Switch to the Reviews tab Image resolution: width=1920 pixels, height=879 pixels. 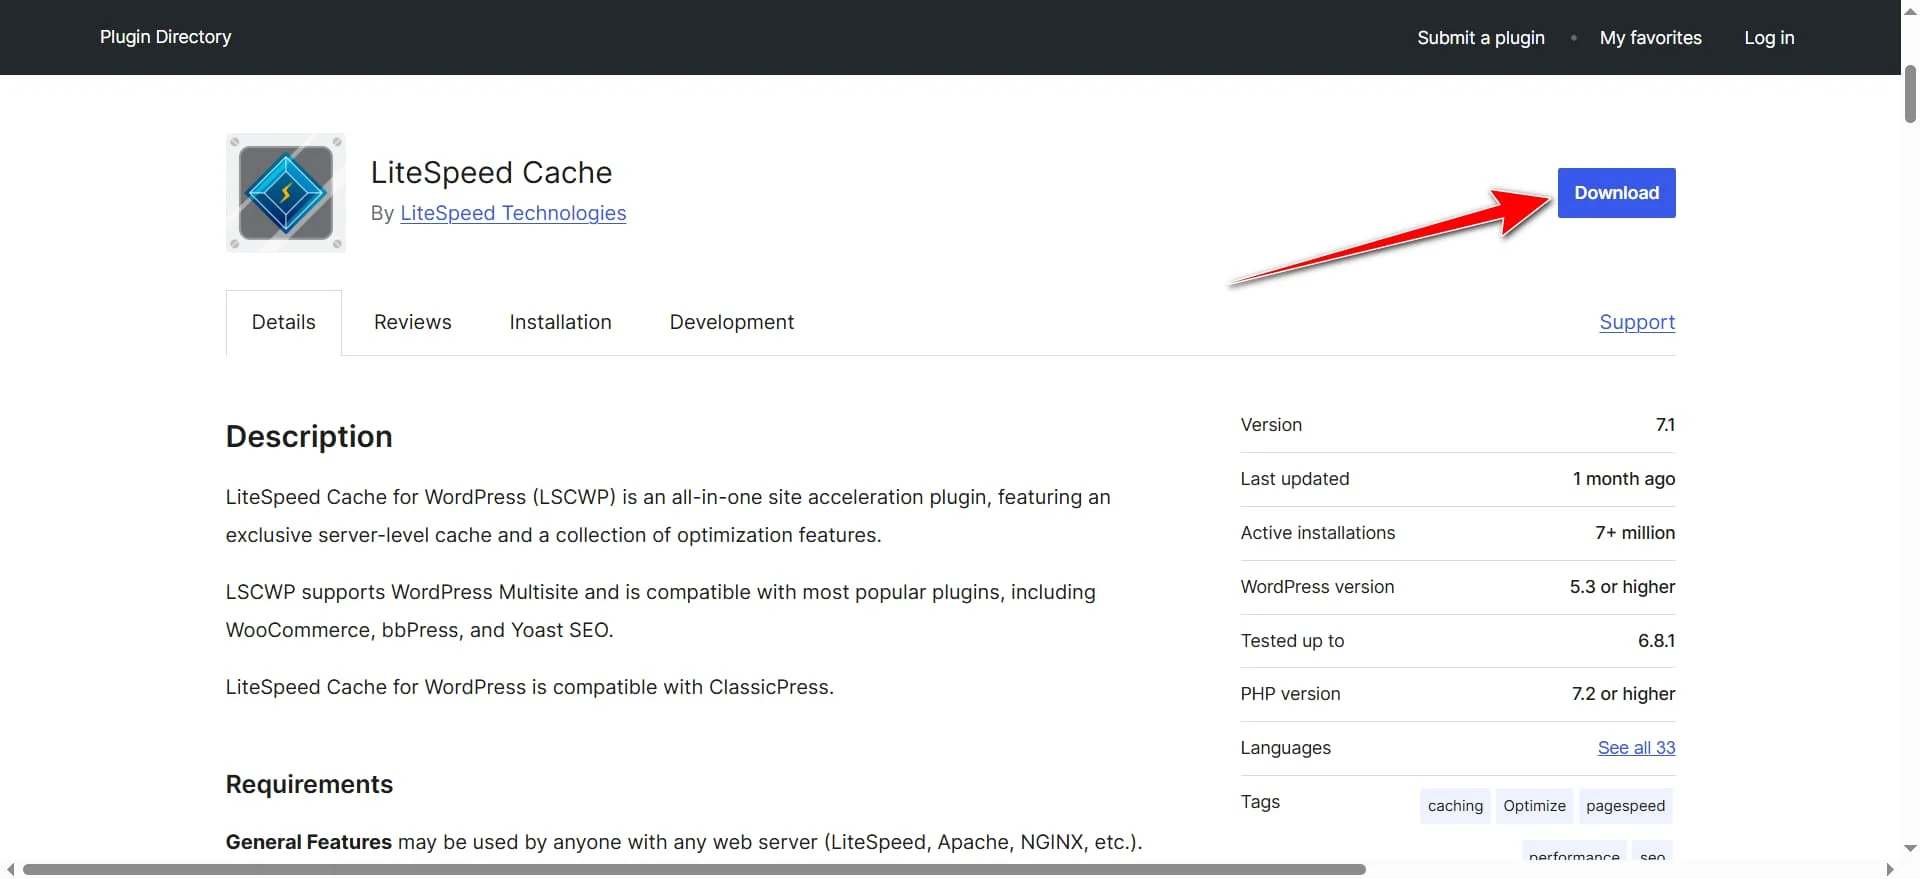tap(413, 322)
